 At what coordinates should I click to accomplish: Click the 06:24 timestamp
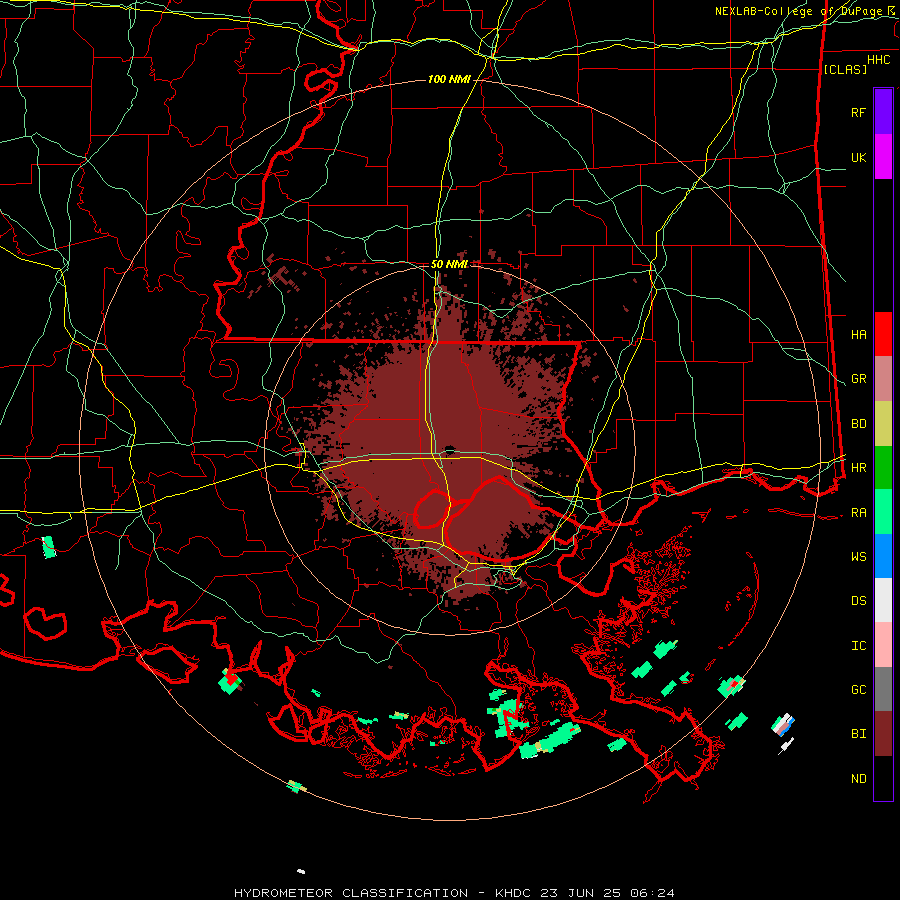654,893
